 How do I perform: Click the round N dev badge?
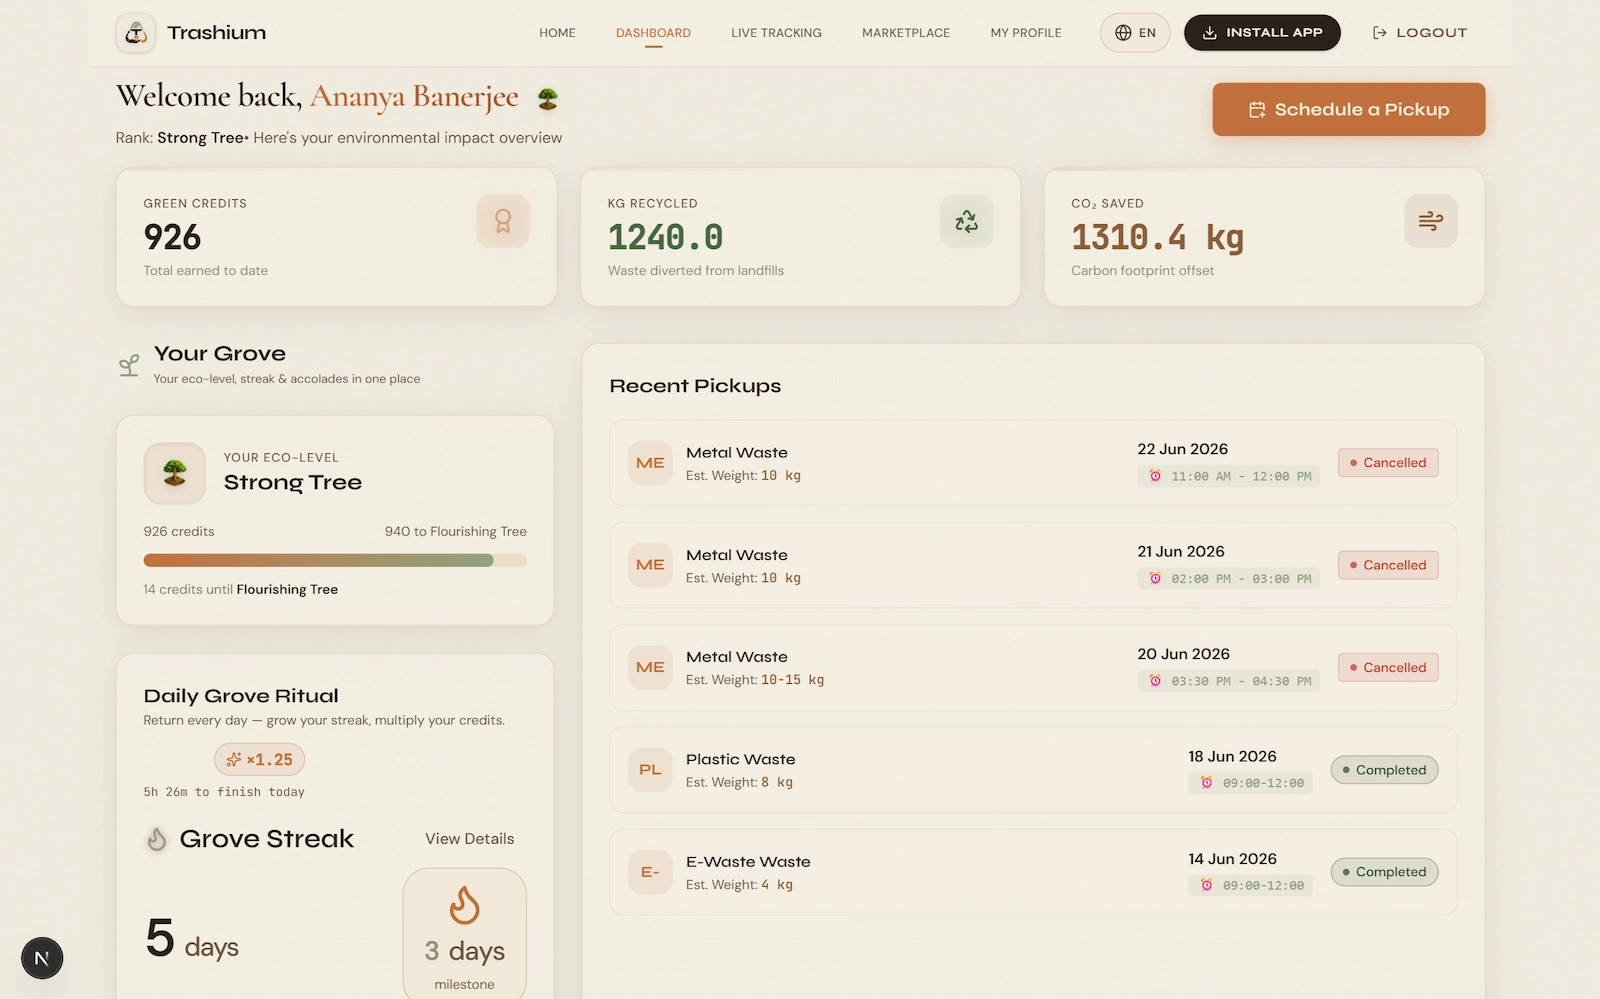(x=42, y=958)
